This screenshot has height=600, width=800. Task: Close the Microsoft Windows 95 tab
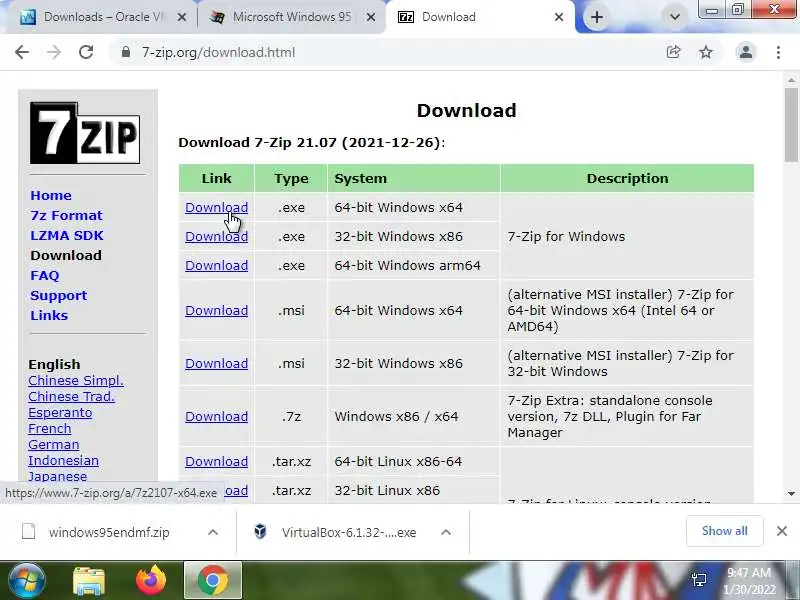coord(371,17)
